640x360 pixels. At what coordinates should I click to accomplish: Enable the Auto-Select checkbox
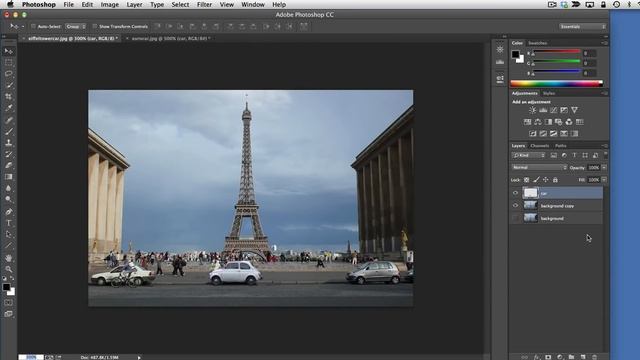pyautogui.click(x=33, y=27)
